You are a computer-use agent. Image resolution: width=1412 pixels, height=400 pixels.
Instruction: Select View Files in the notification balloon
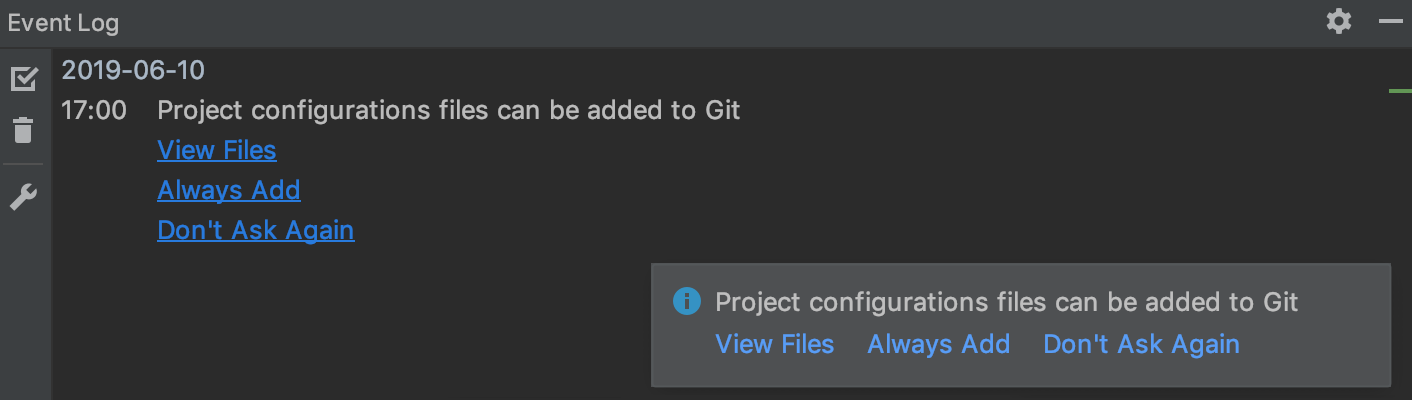(x=775, y=344)
